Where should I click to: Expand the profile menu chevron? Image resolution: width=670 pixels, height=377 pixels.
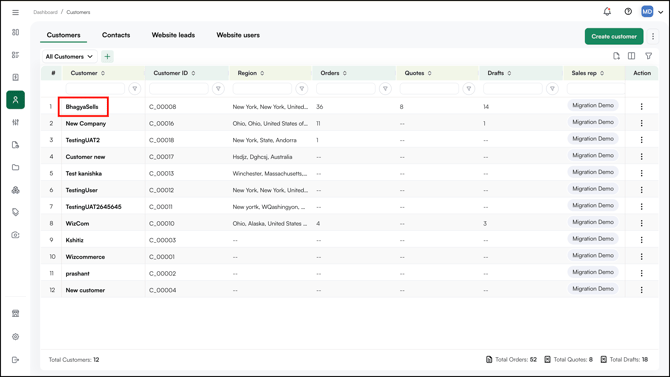coord(661,12)
